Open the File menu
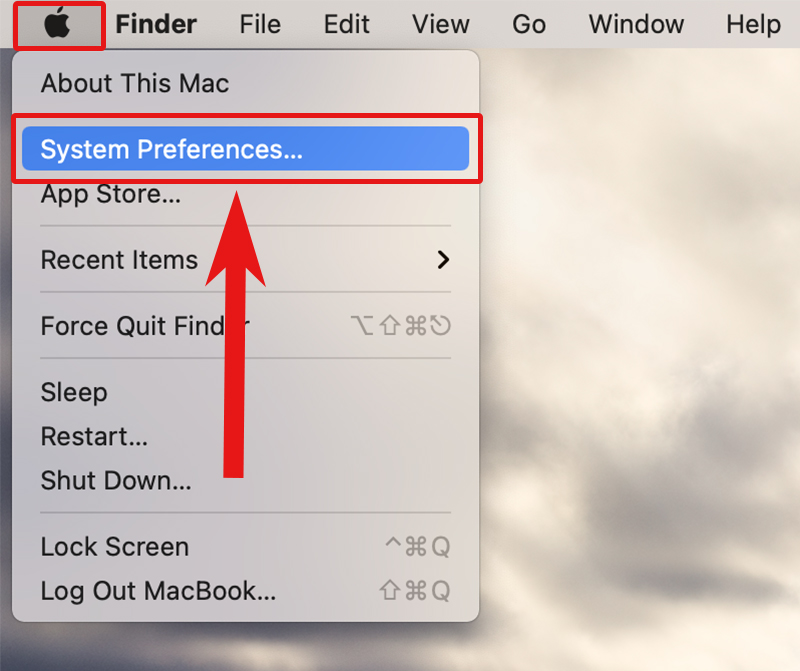This screenshot has width=800, height=671. click(260, 24)
